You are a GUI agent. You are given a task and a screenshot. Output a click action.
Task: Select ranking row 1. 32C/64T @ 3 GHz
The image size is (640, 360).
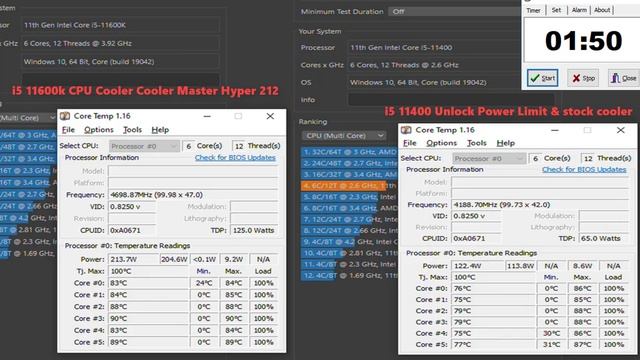[349, 152]
